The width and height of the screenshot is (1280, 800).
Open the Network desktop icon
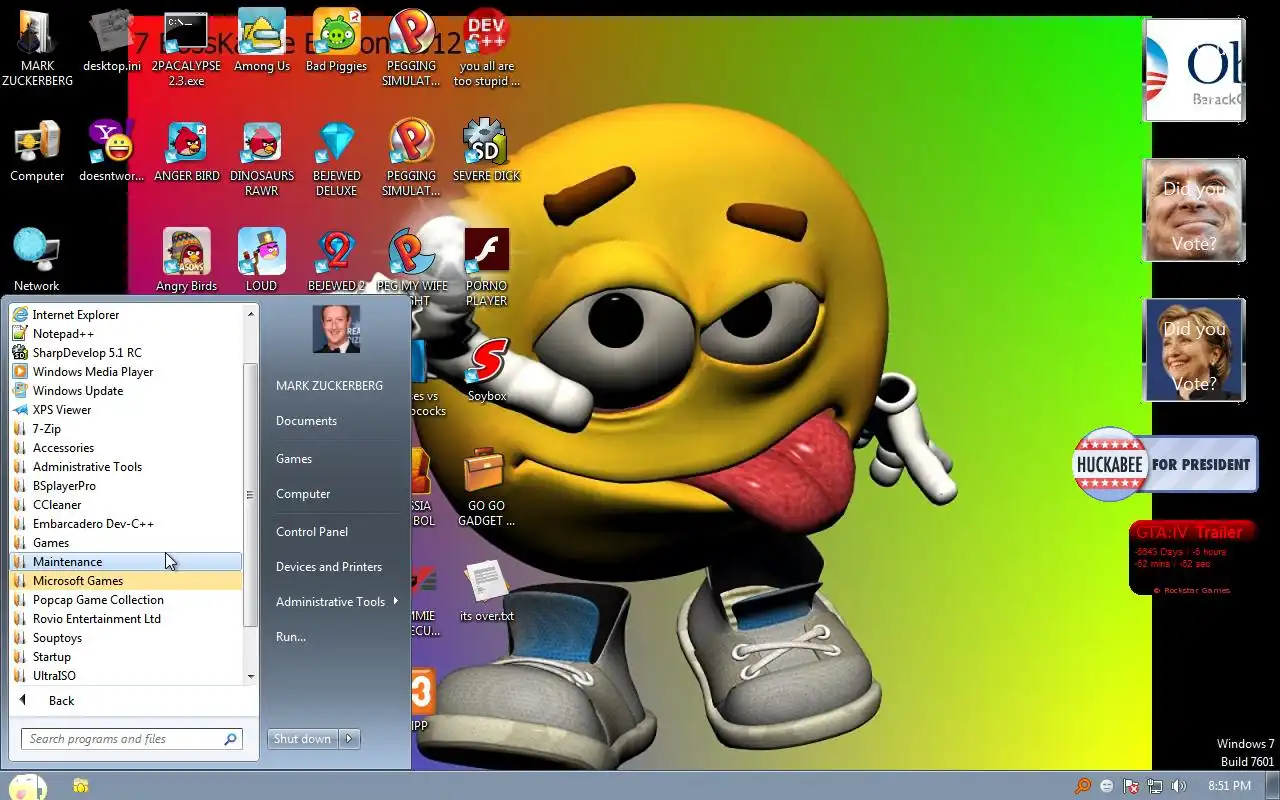(37, 260)
